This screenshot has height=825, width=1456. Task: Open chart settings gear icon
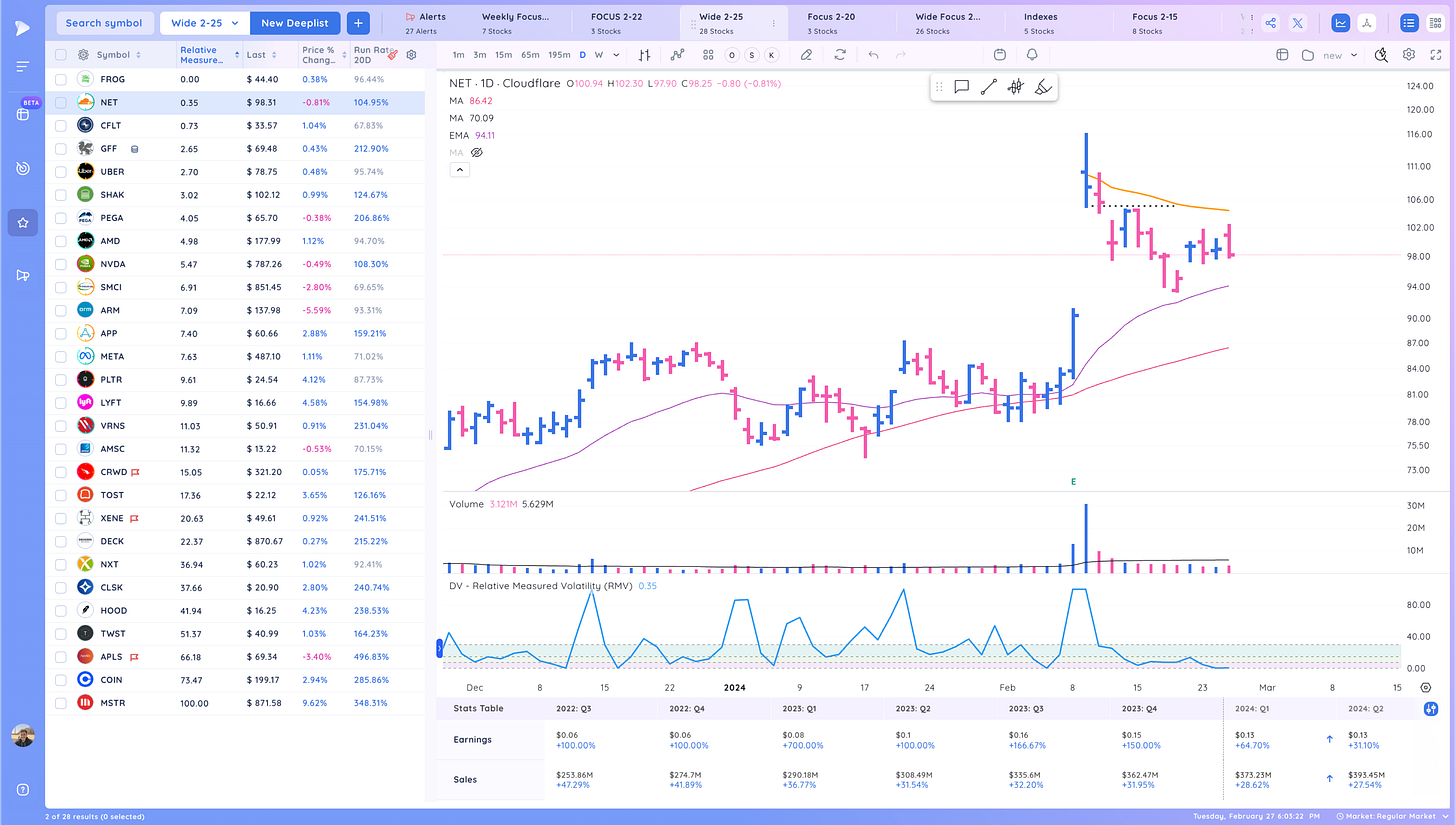click(x=1408, y=55)
